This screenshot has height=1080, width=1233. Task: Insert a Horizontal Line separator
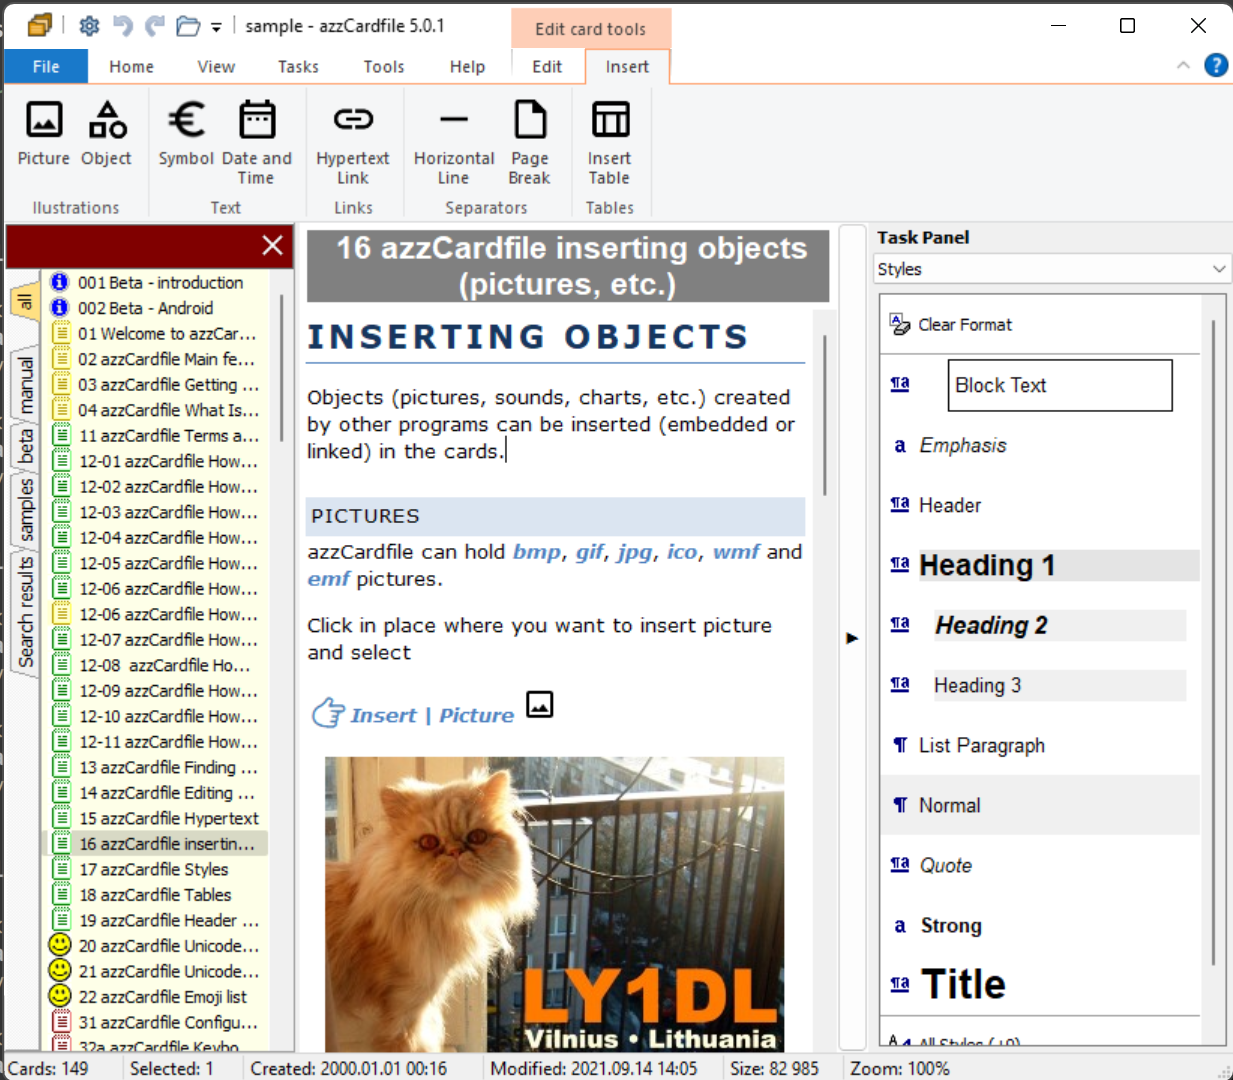[454, 143]
